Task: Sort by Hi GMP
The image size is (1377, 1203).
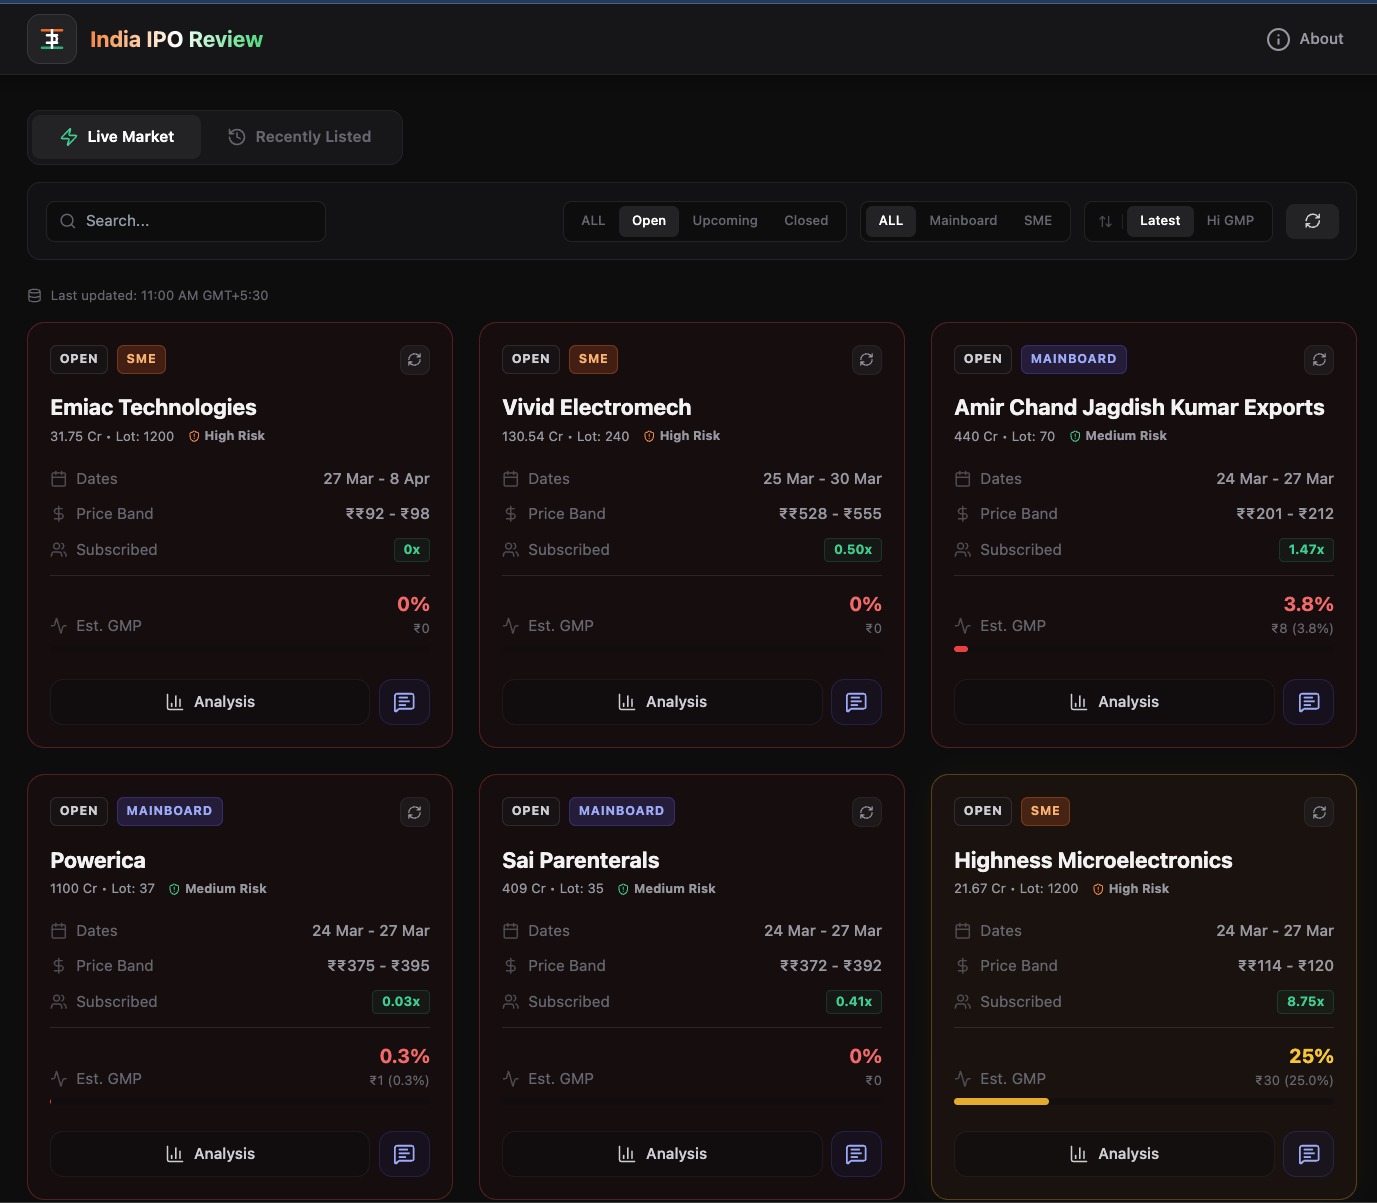Action: pyautogui.click(x=1230, y=221)
